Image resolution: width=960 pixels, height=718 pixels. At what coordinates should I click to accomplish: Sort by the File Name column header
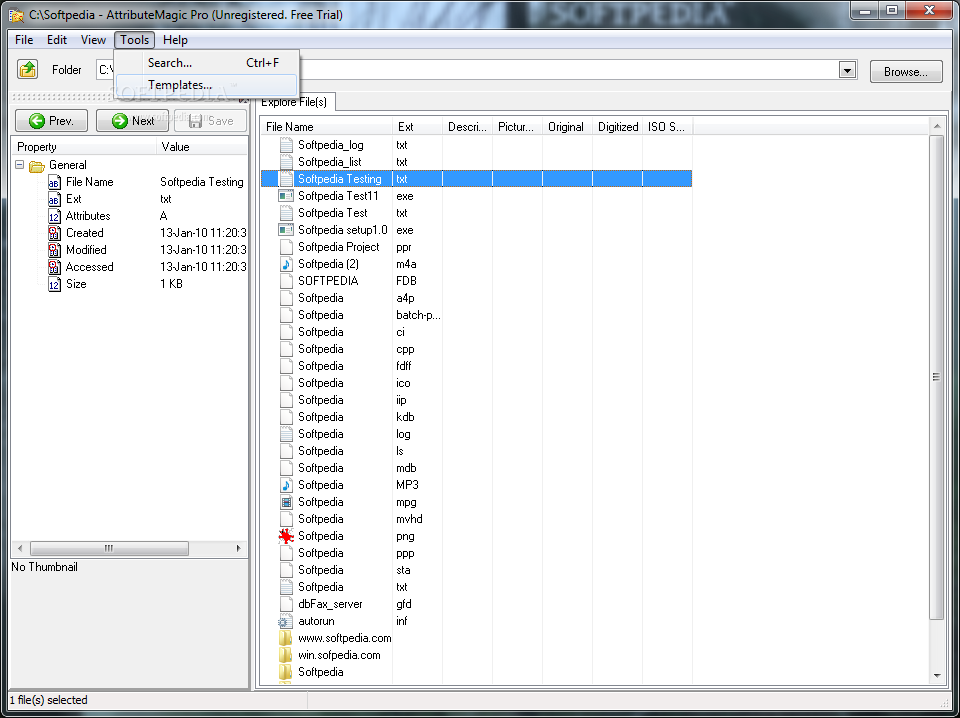click(326, 127)
